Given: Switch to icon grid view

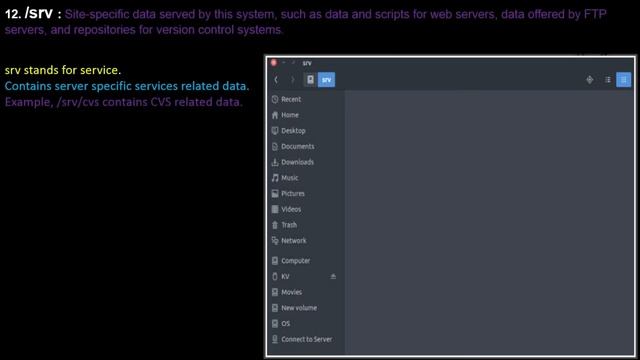Looking at the screenshot, I should pos(623,80).
